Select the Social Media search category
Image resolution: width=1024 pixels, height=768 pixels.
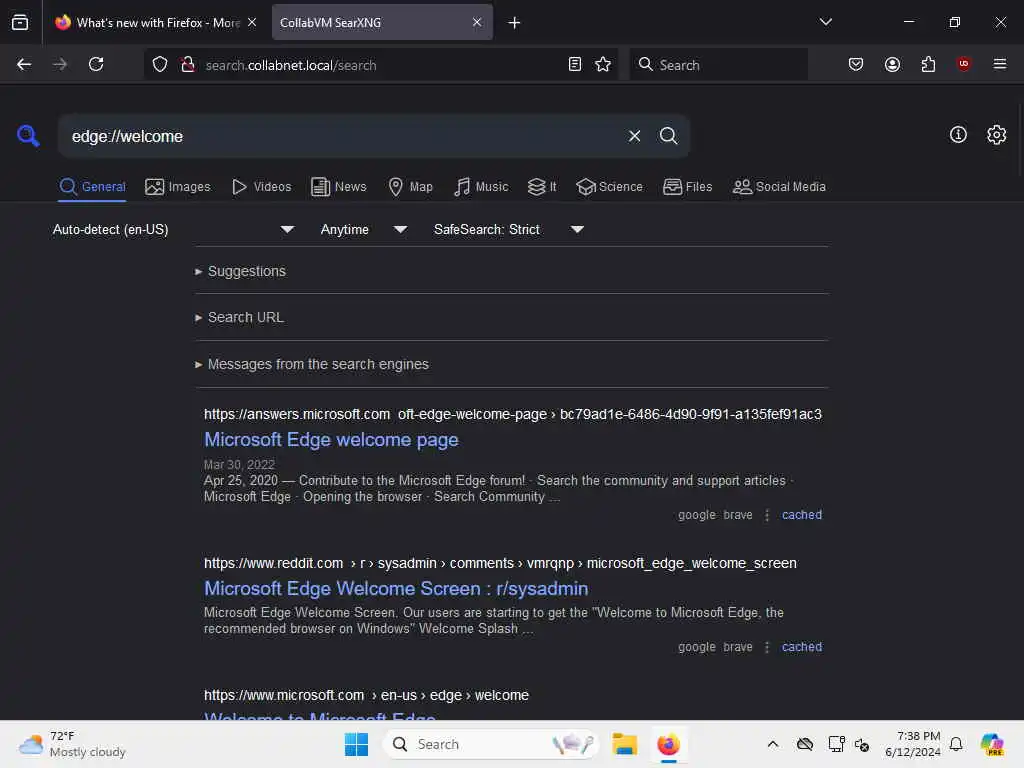(x=779, y=187)
